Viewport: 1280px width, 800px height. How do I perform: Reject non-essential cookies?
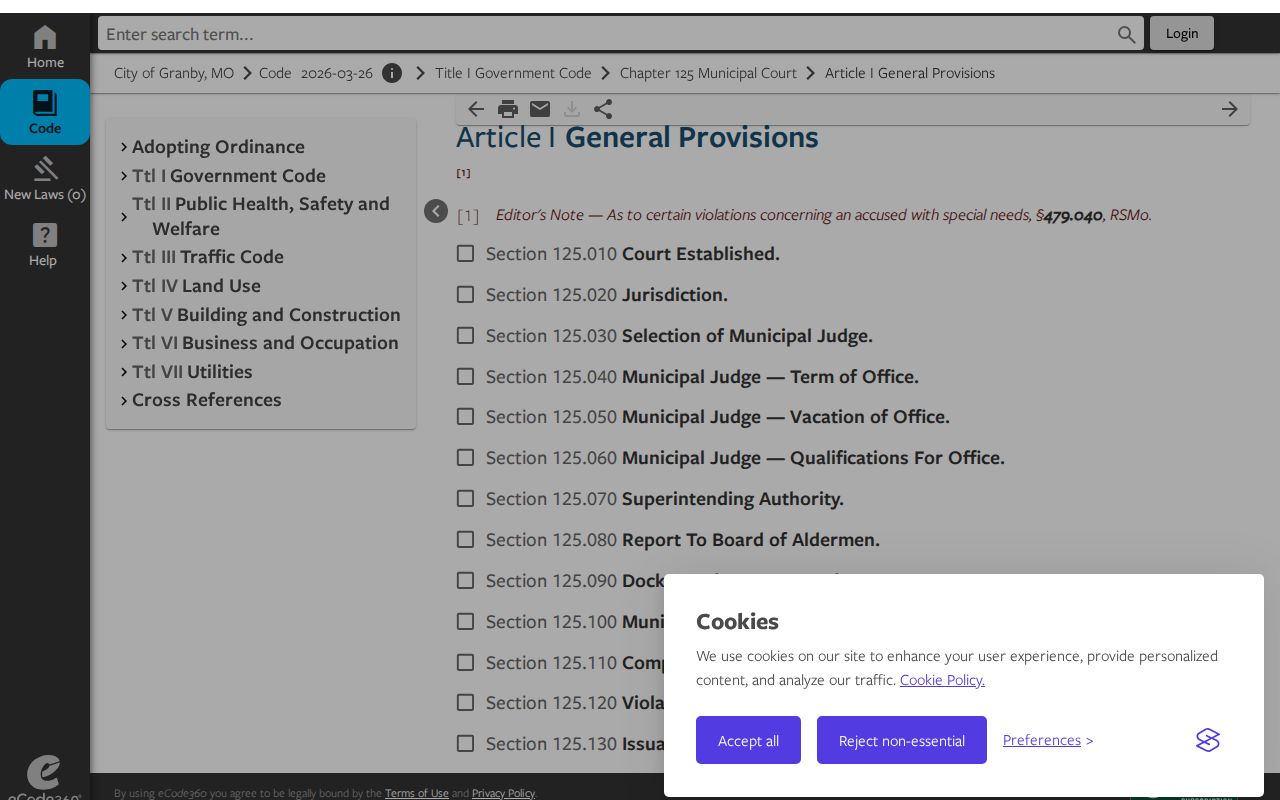tap(902, 740)
